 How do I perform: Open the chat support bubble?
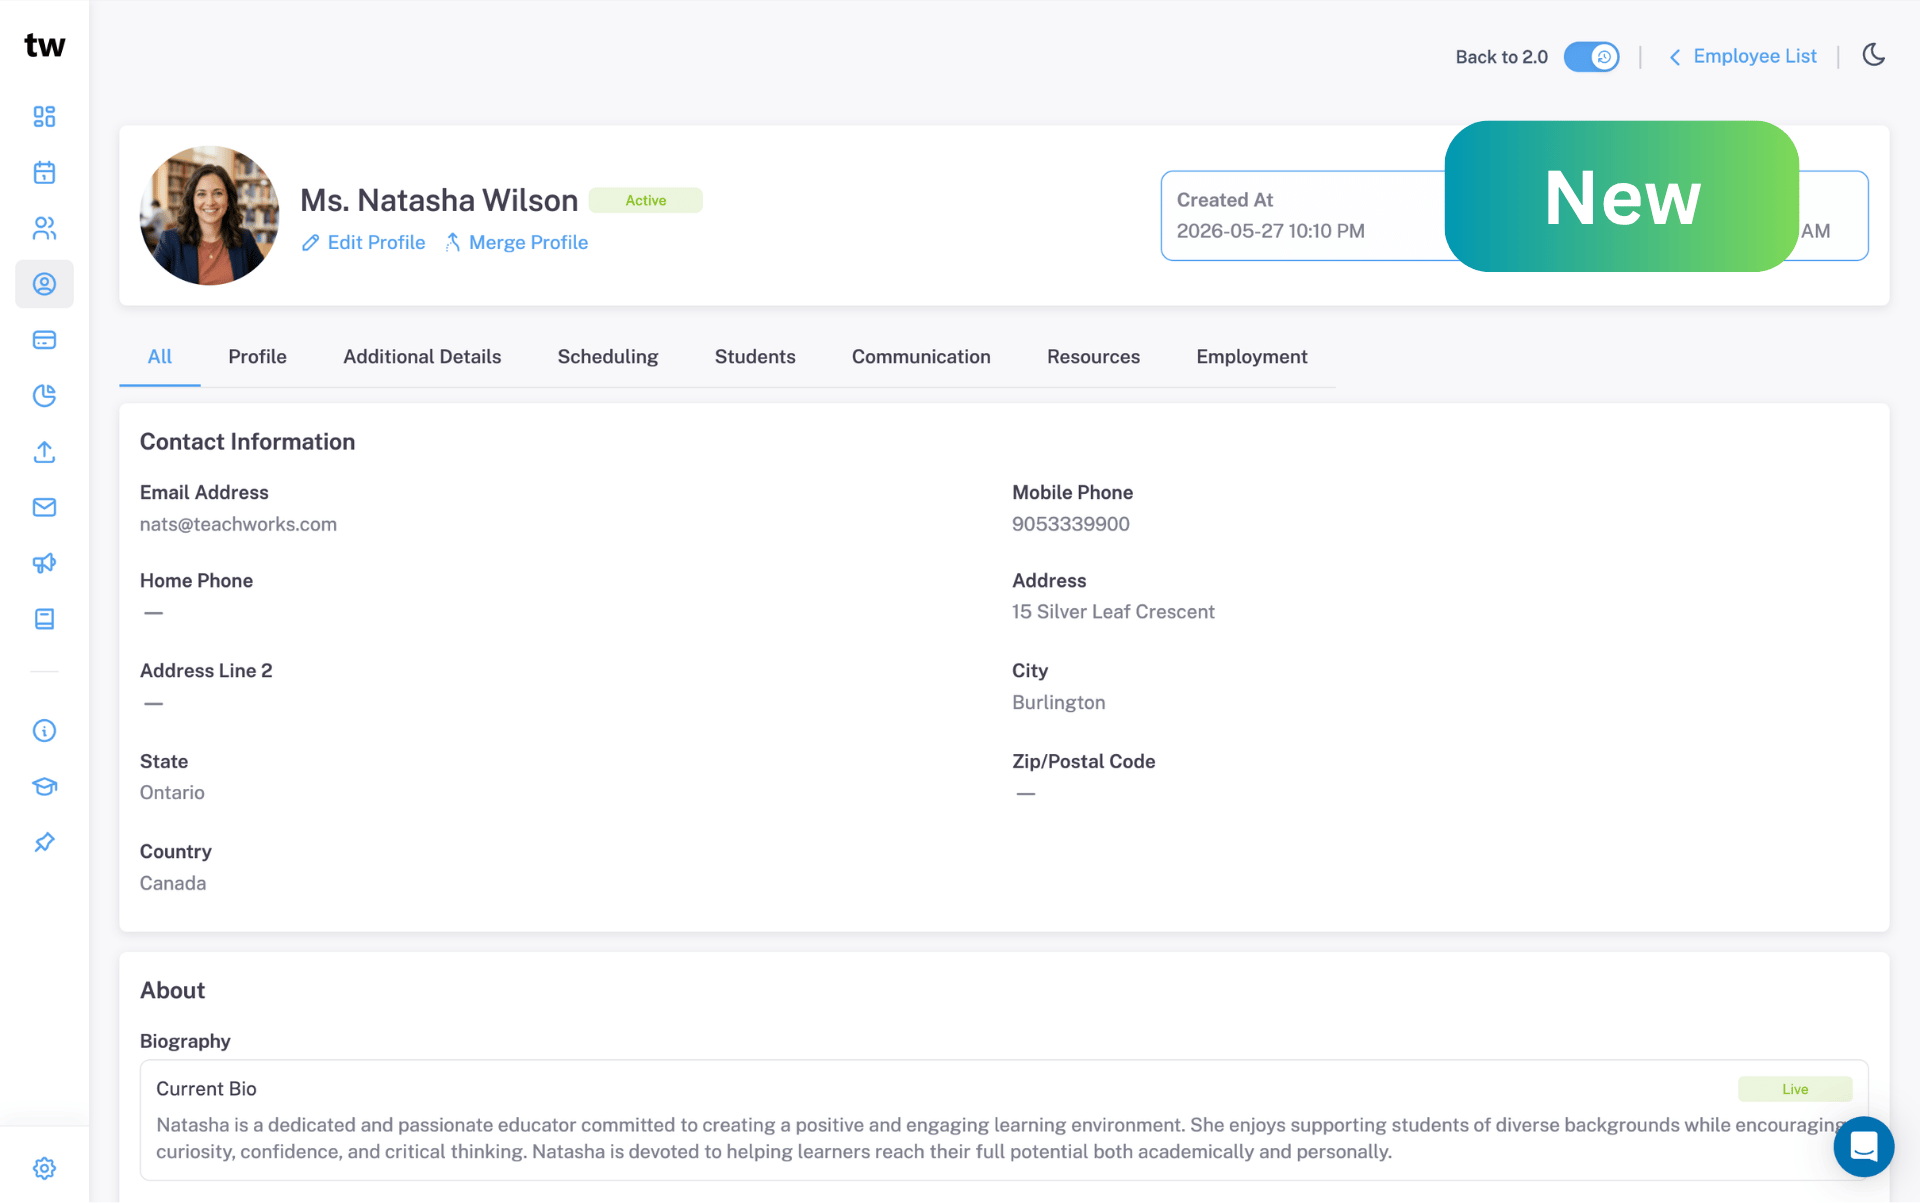point(1863,1147)
